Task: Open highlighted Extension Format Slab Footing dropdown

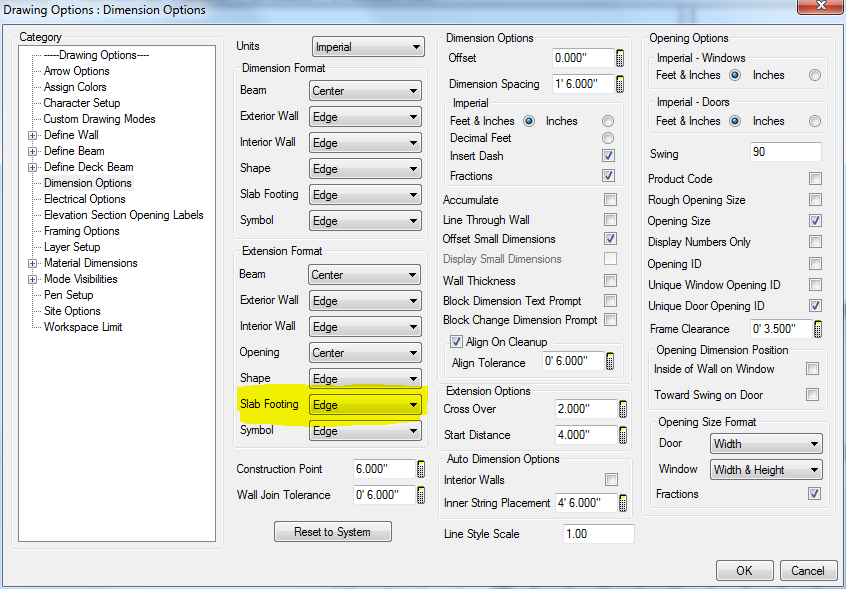Action: coord(365,405)
